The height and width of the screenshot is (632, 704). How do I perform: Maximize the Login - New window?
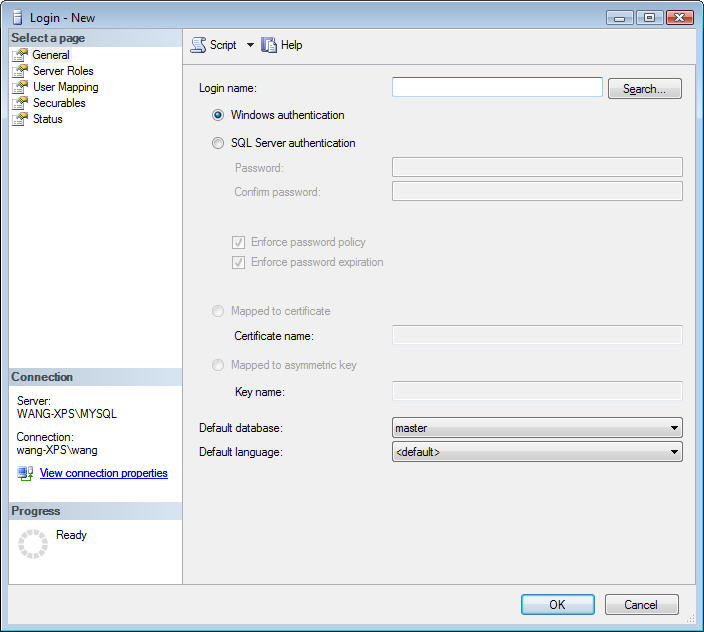(649, 18)
